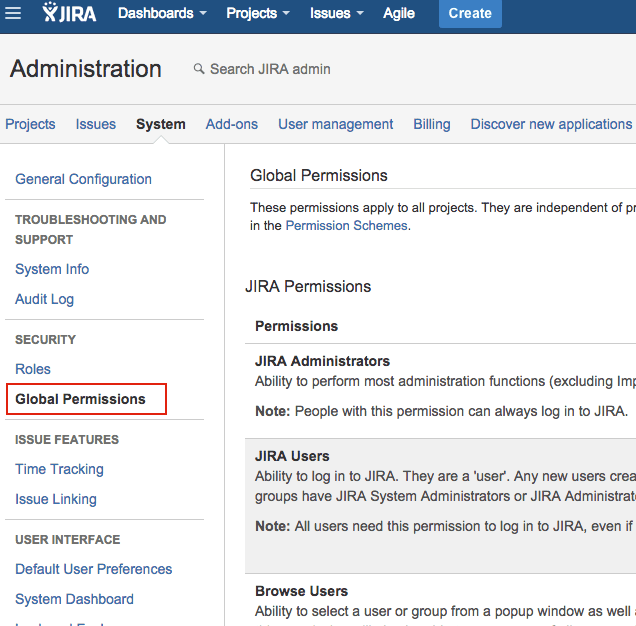The height and width of the screenshot is (626, 636).
Task: Open the Add-ons tab
Action: pyautogui.click(x=232, y=124)
